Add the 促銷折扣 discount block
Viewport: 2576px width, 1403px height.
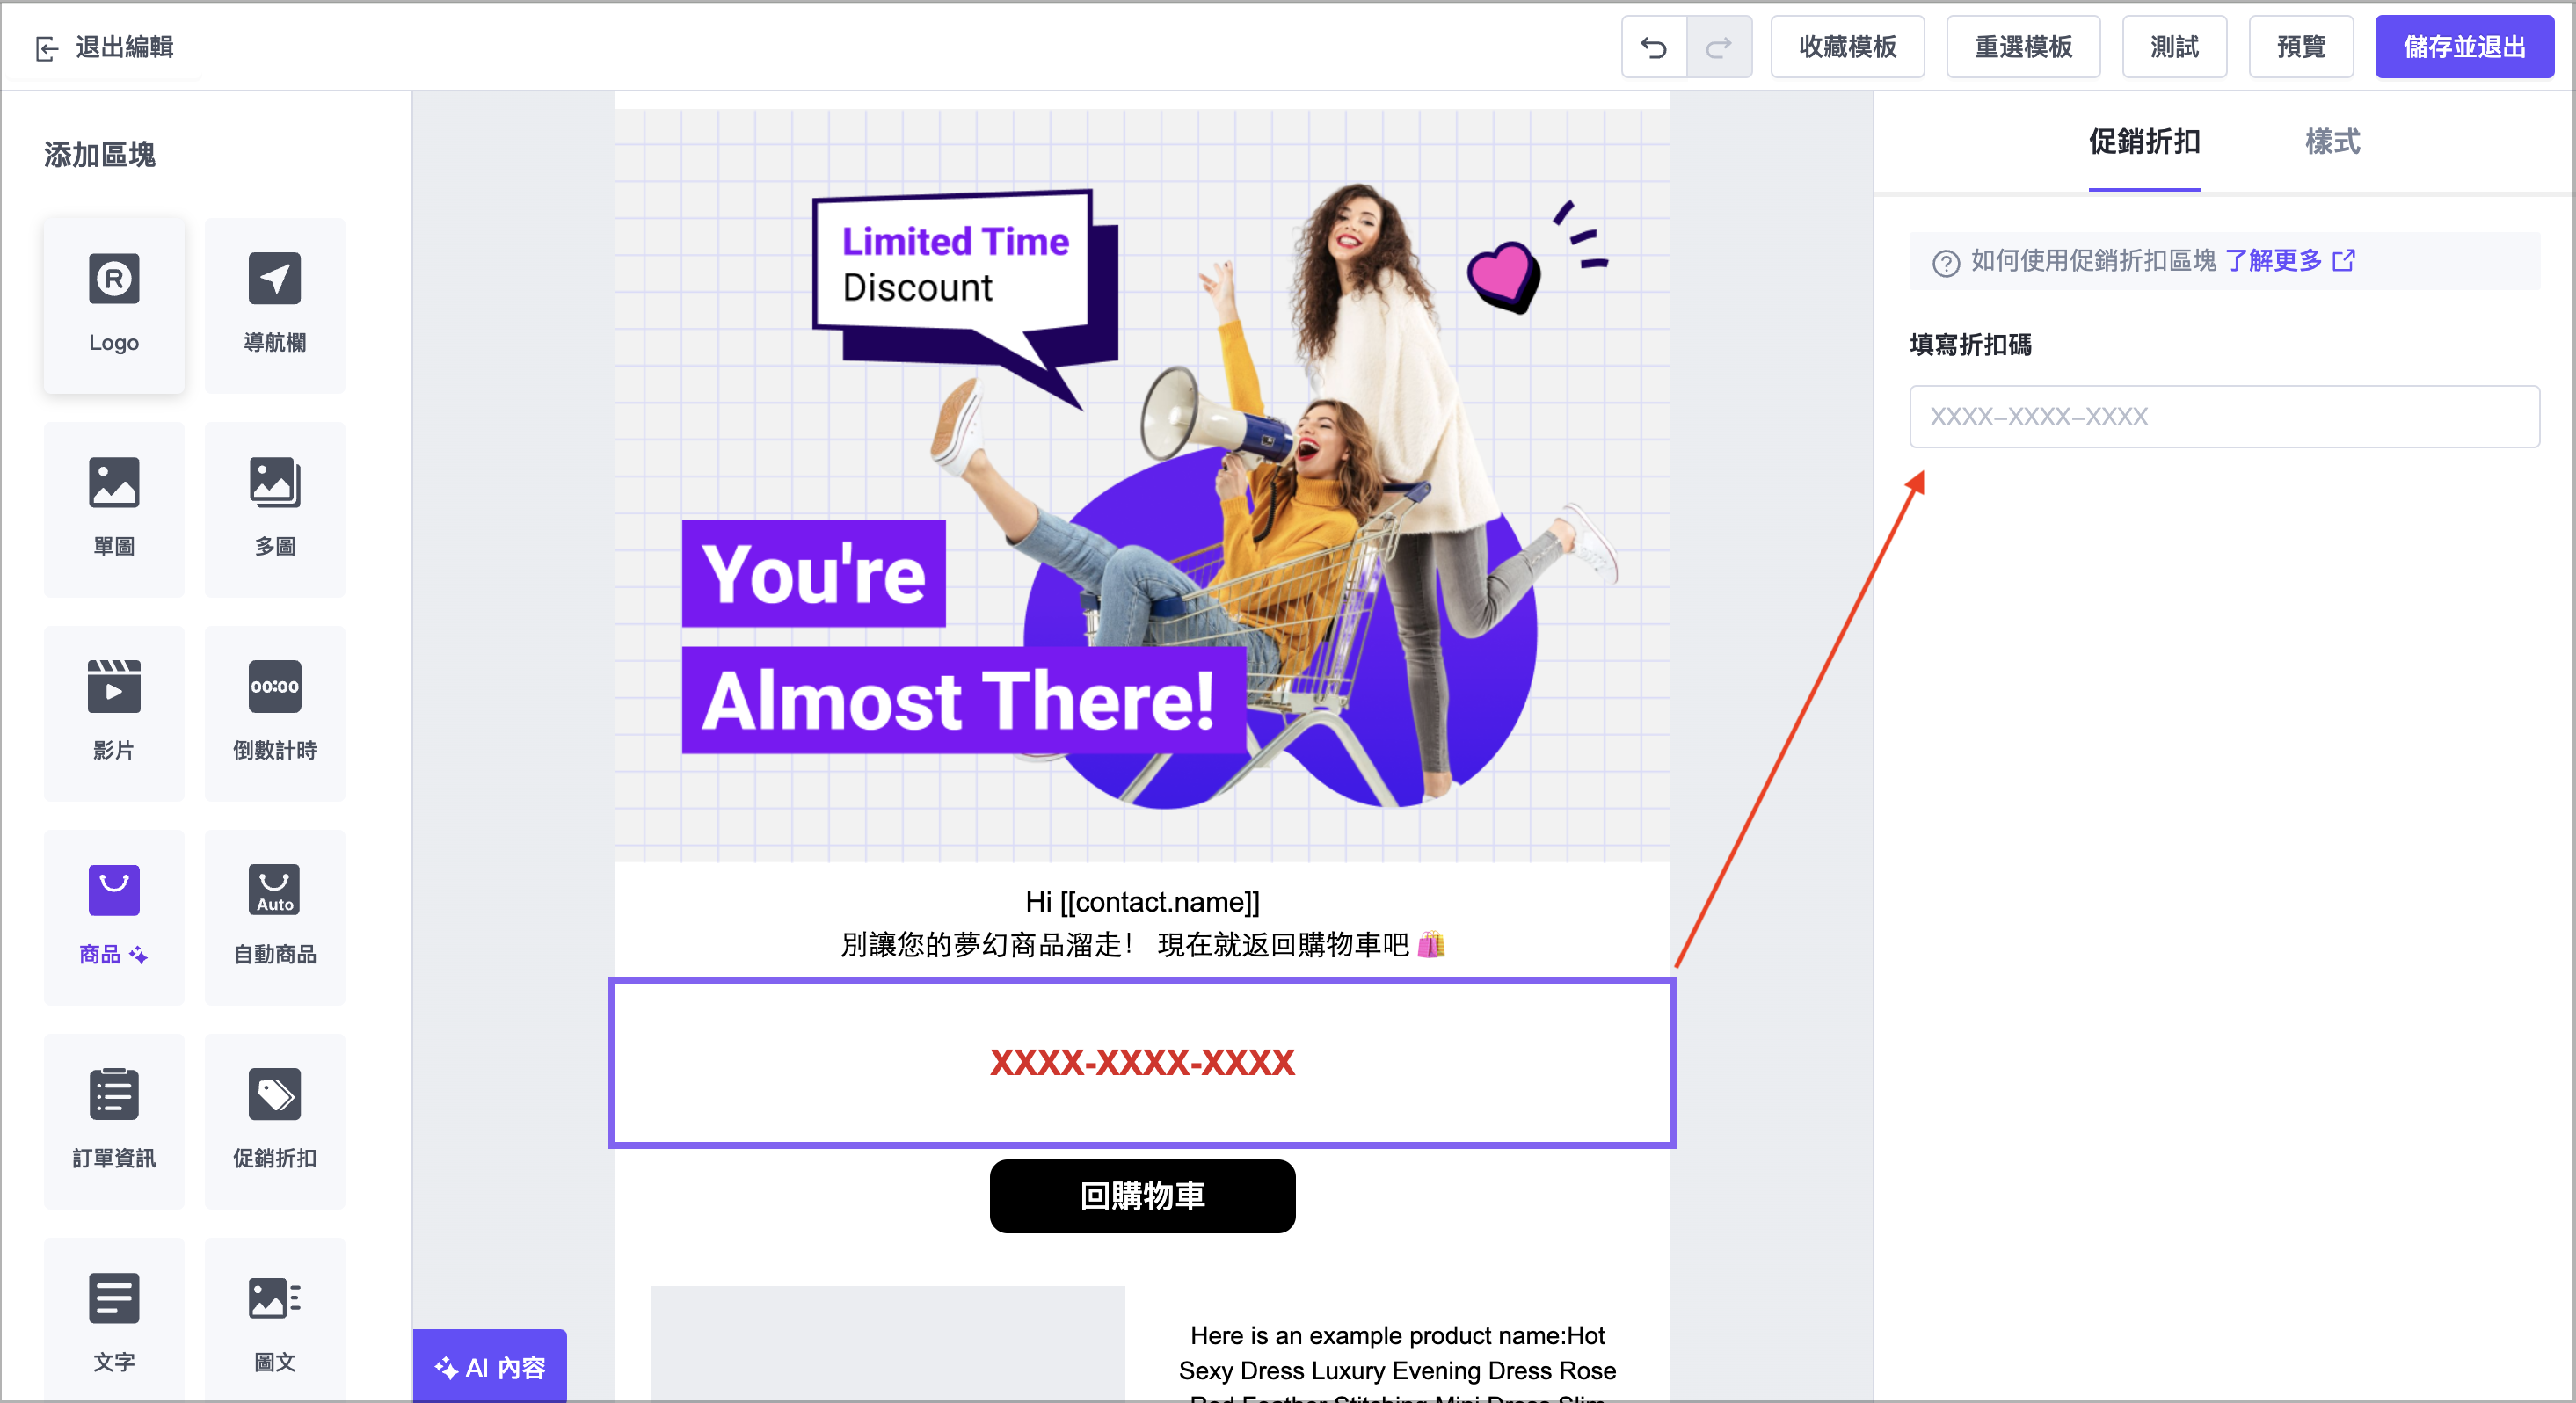pyautogui.click(x=275, y=1121)
